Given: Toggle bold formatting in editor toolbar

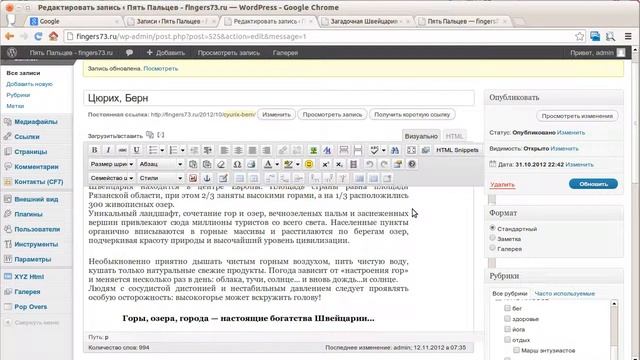Looking at the screenshot, I should click(94, 150).
